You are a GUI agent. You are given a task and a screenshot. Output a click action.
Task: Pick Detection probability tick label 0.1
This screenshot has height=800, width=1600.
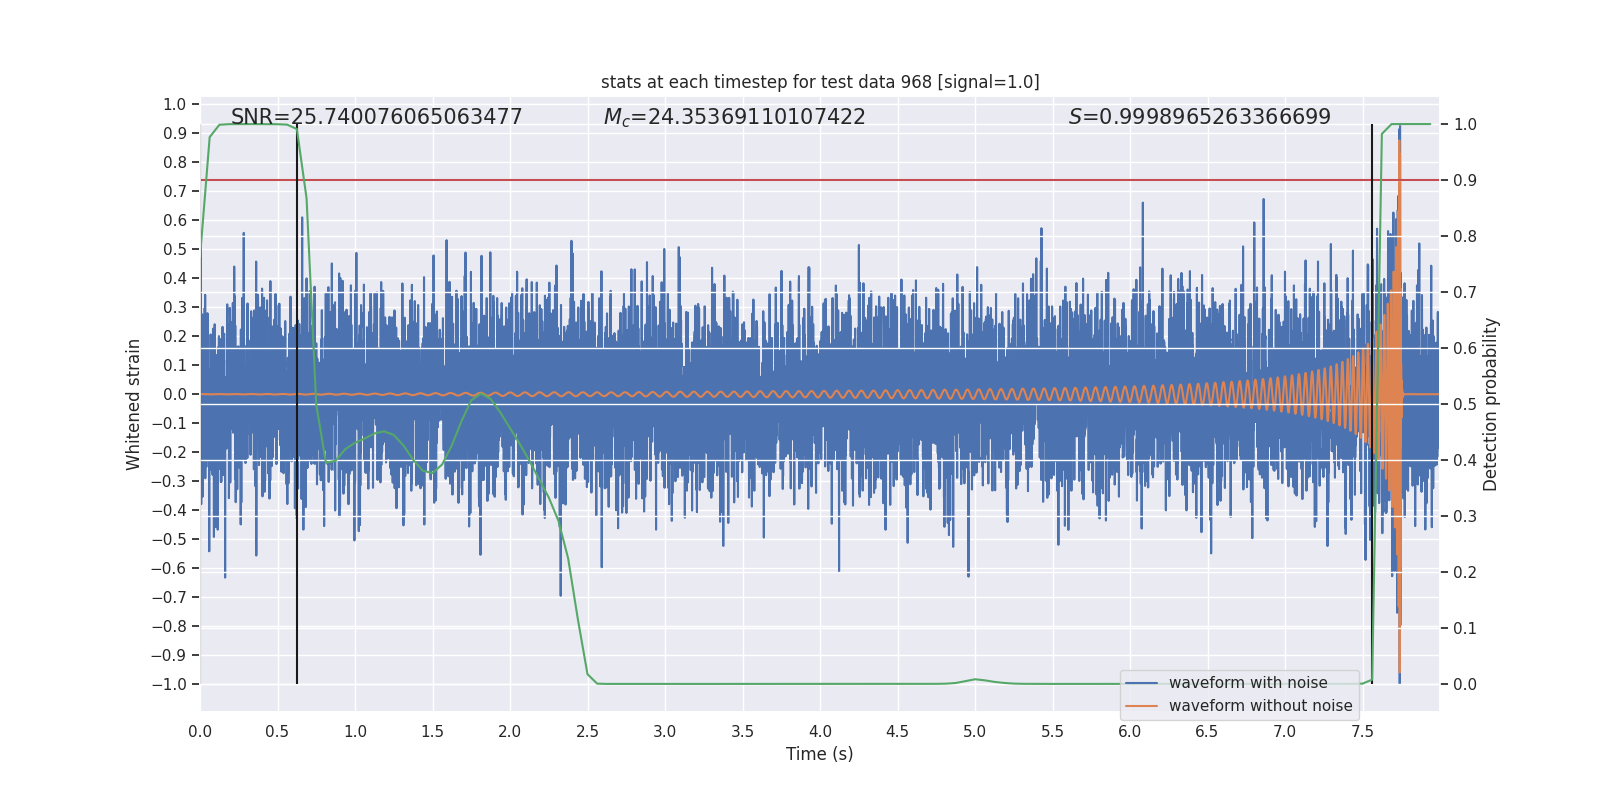1465,628
